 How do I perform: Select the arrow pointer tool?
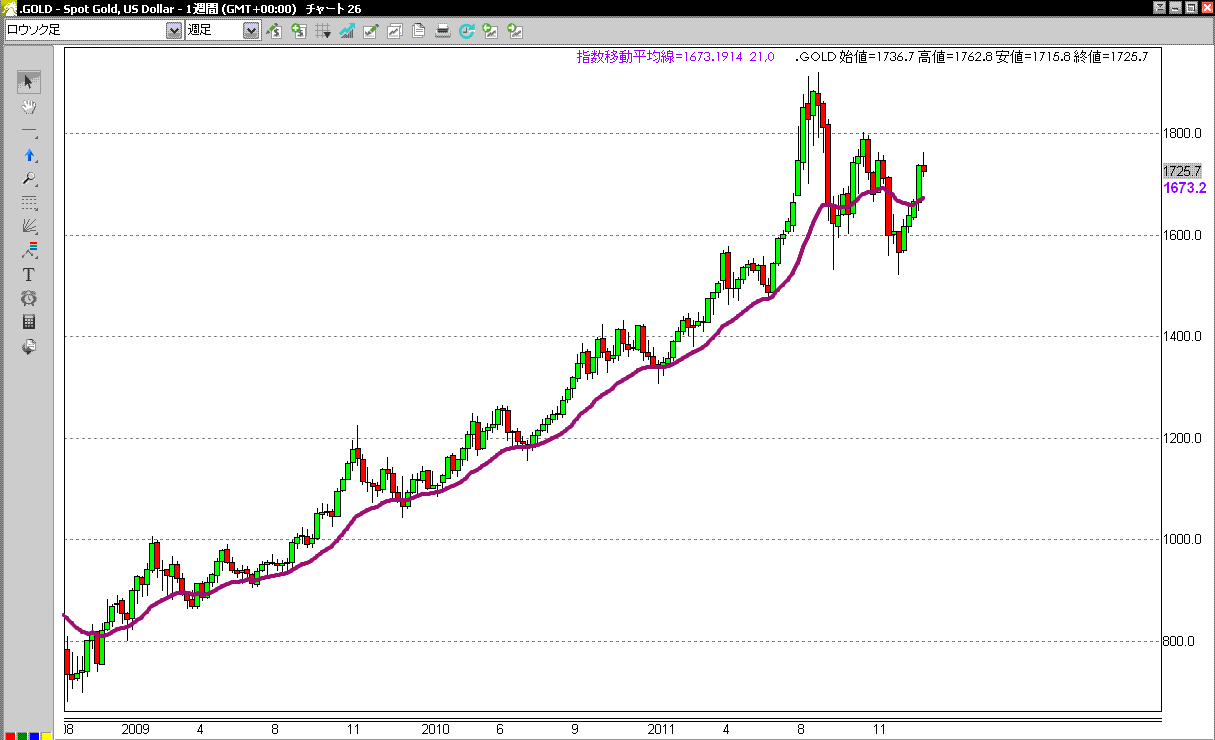click(29, 82)
